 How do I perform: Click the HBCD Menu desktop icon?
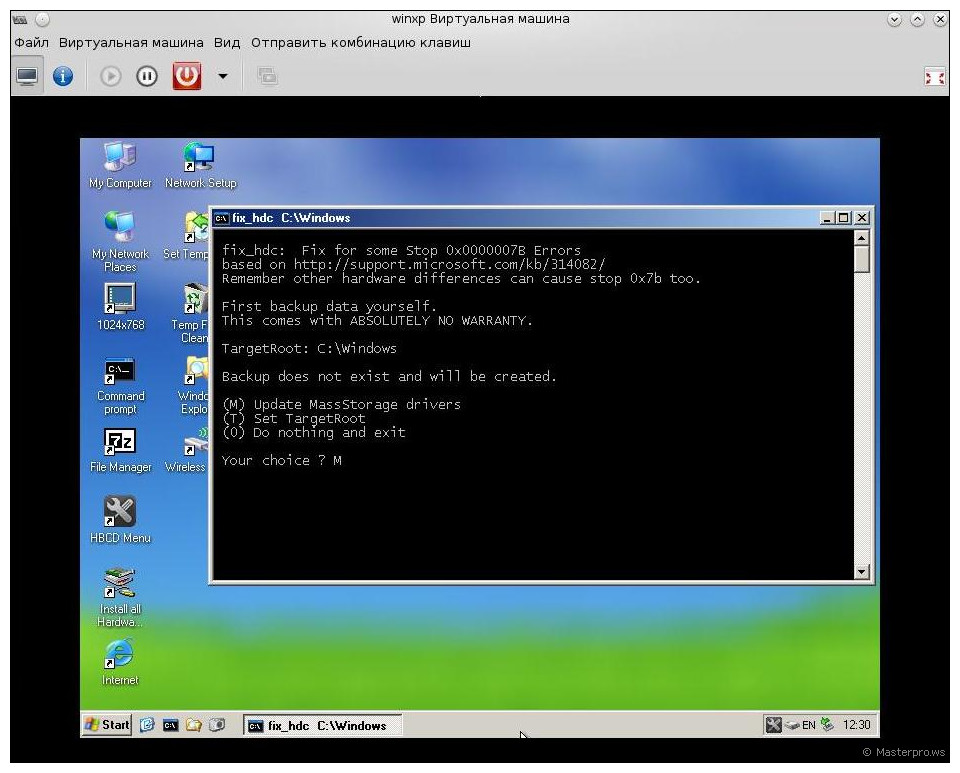(x=120, y=520)
